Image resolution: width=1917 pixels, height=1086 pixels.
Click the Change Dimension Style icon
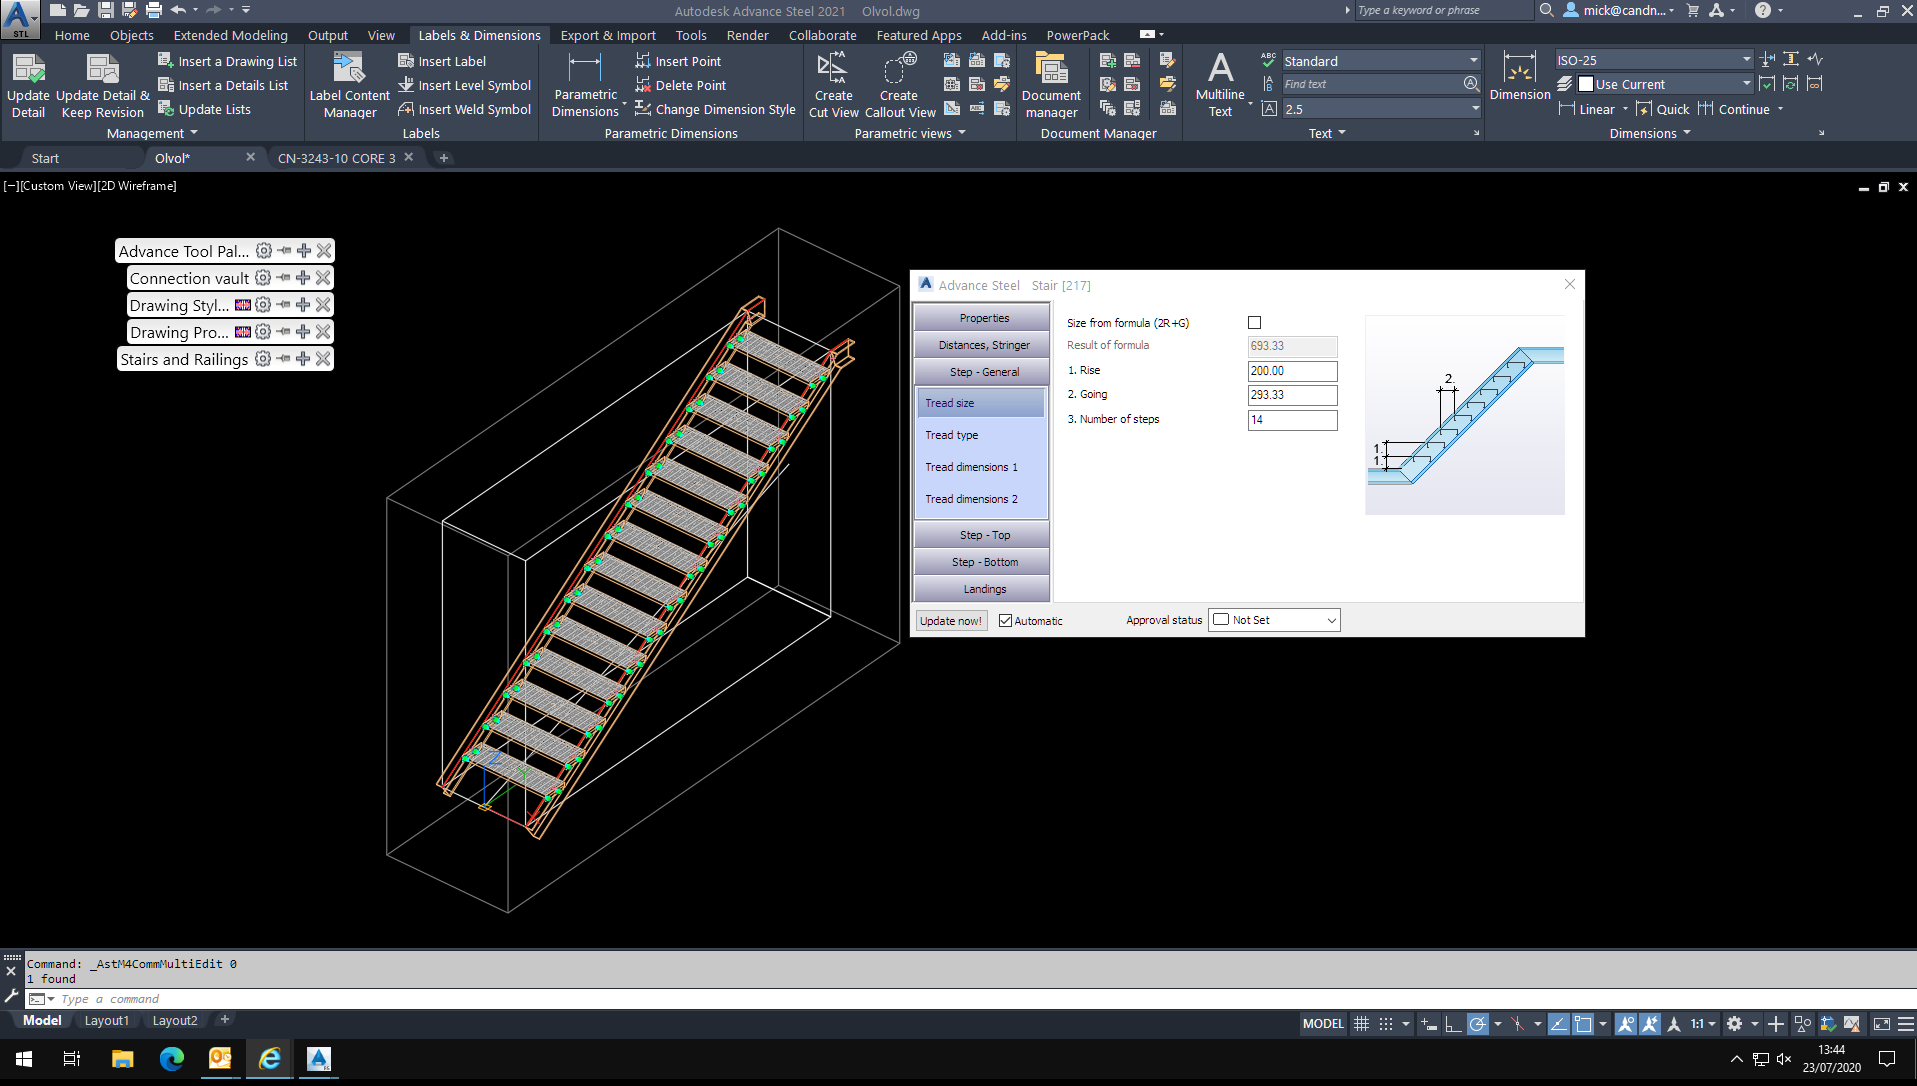[x=643, y=109]
